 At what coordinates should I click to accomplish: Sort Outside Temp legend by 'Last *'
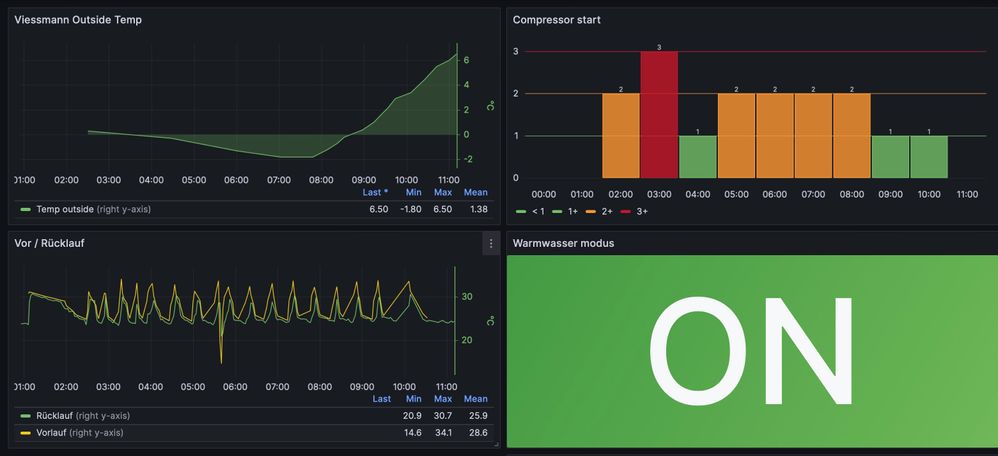(x=376, y=192)
